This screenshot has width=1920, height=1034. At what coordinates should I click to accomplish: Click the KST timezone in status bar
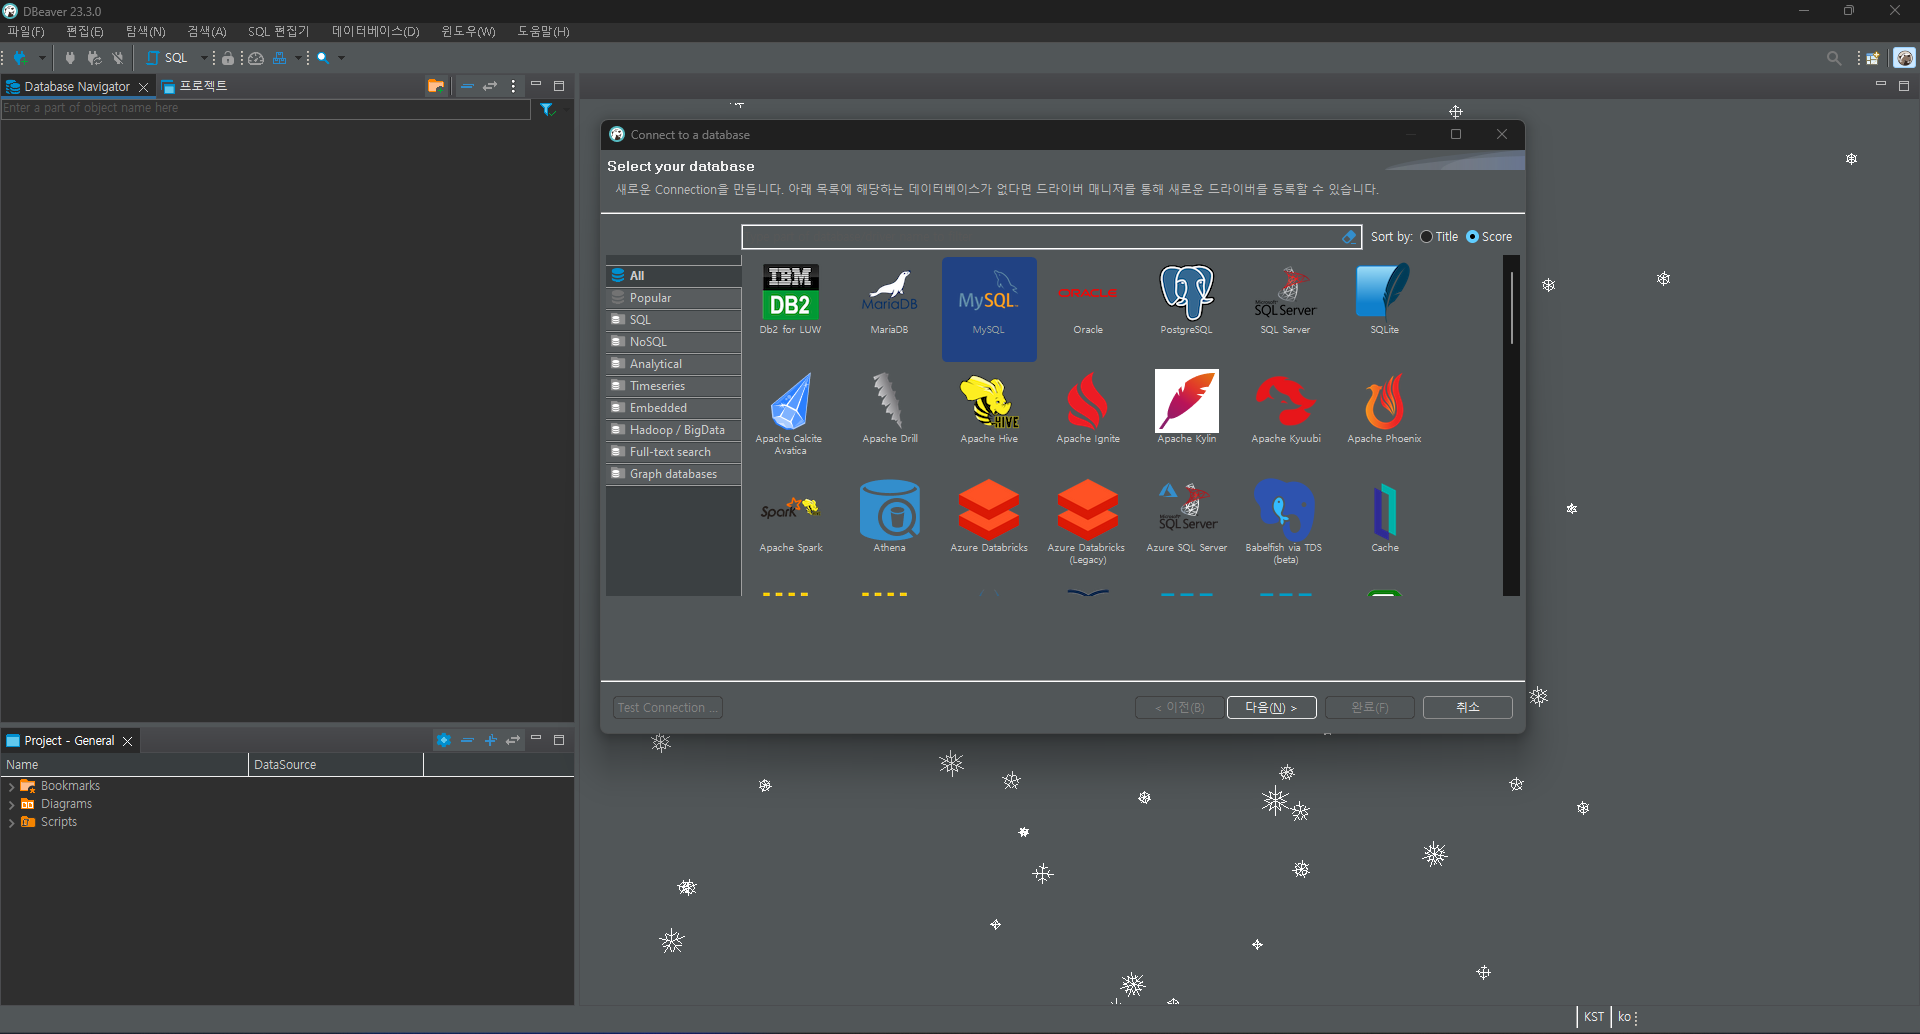(1593, 1017)
